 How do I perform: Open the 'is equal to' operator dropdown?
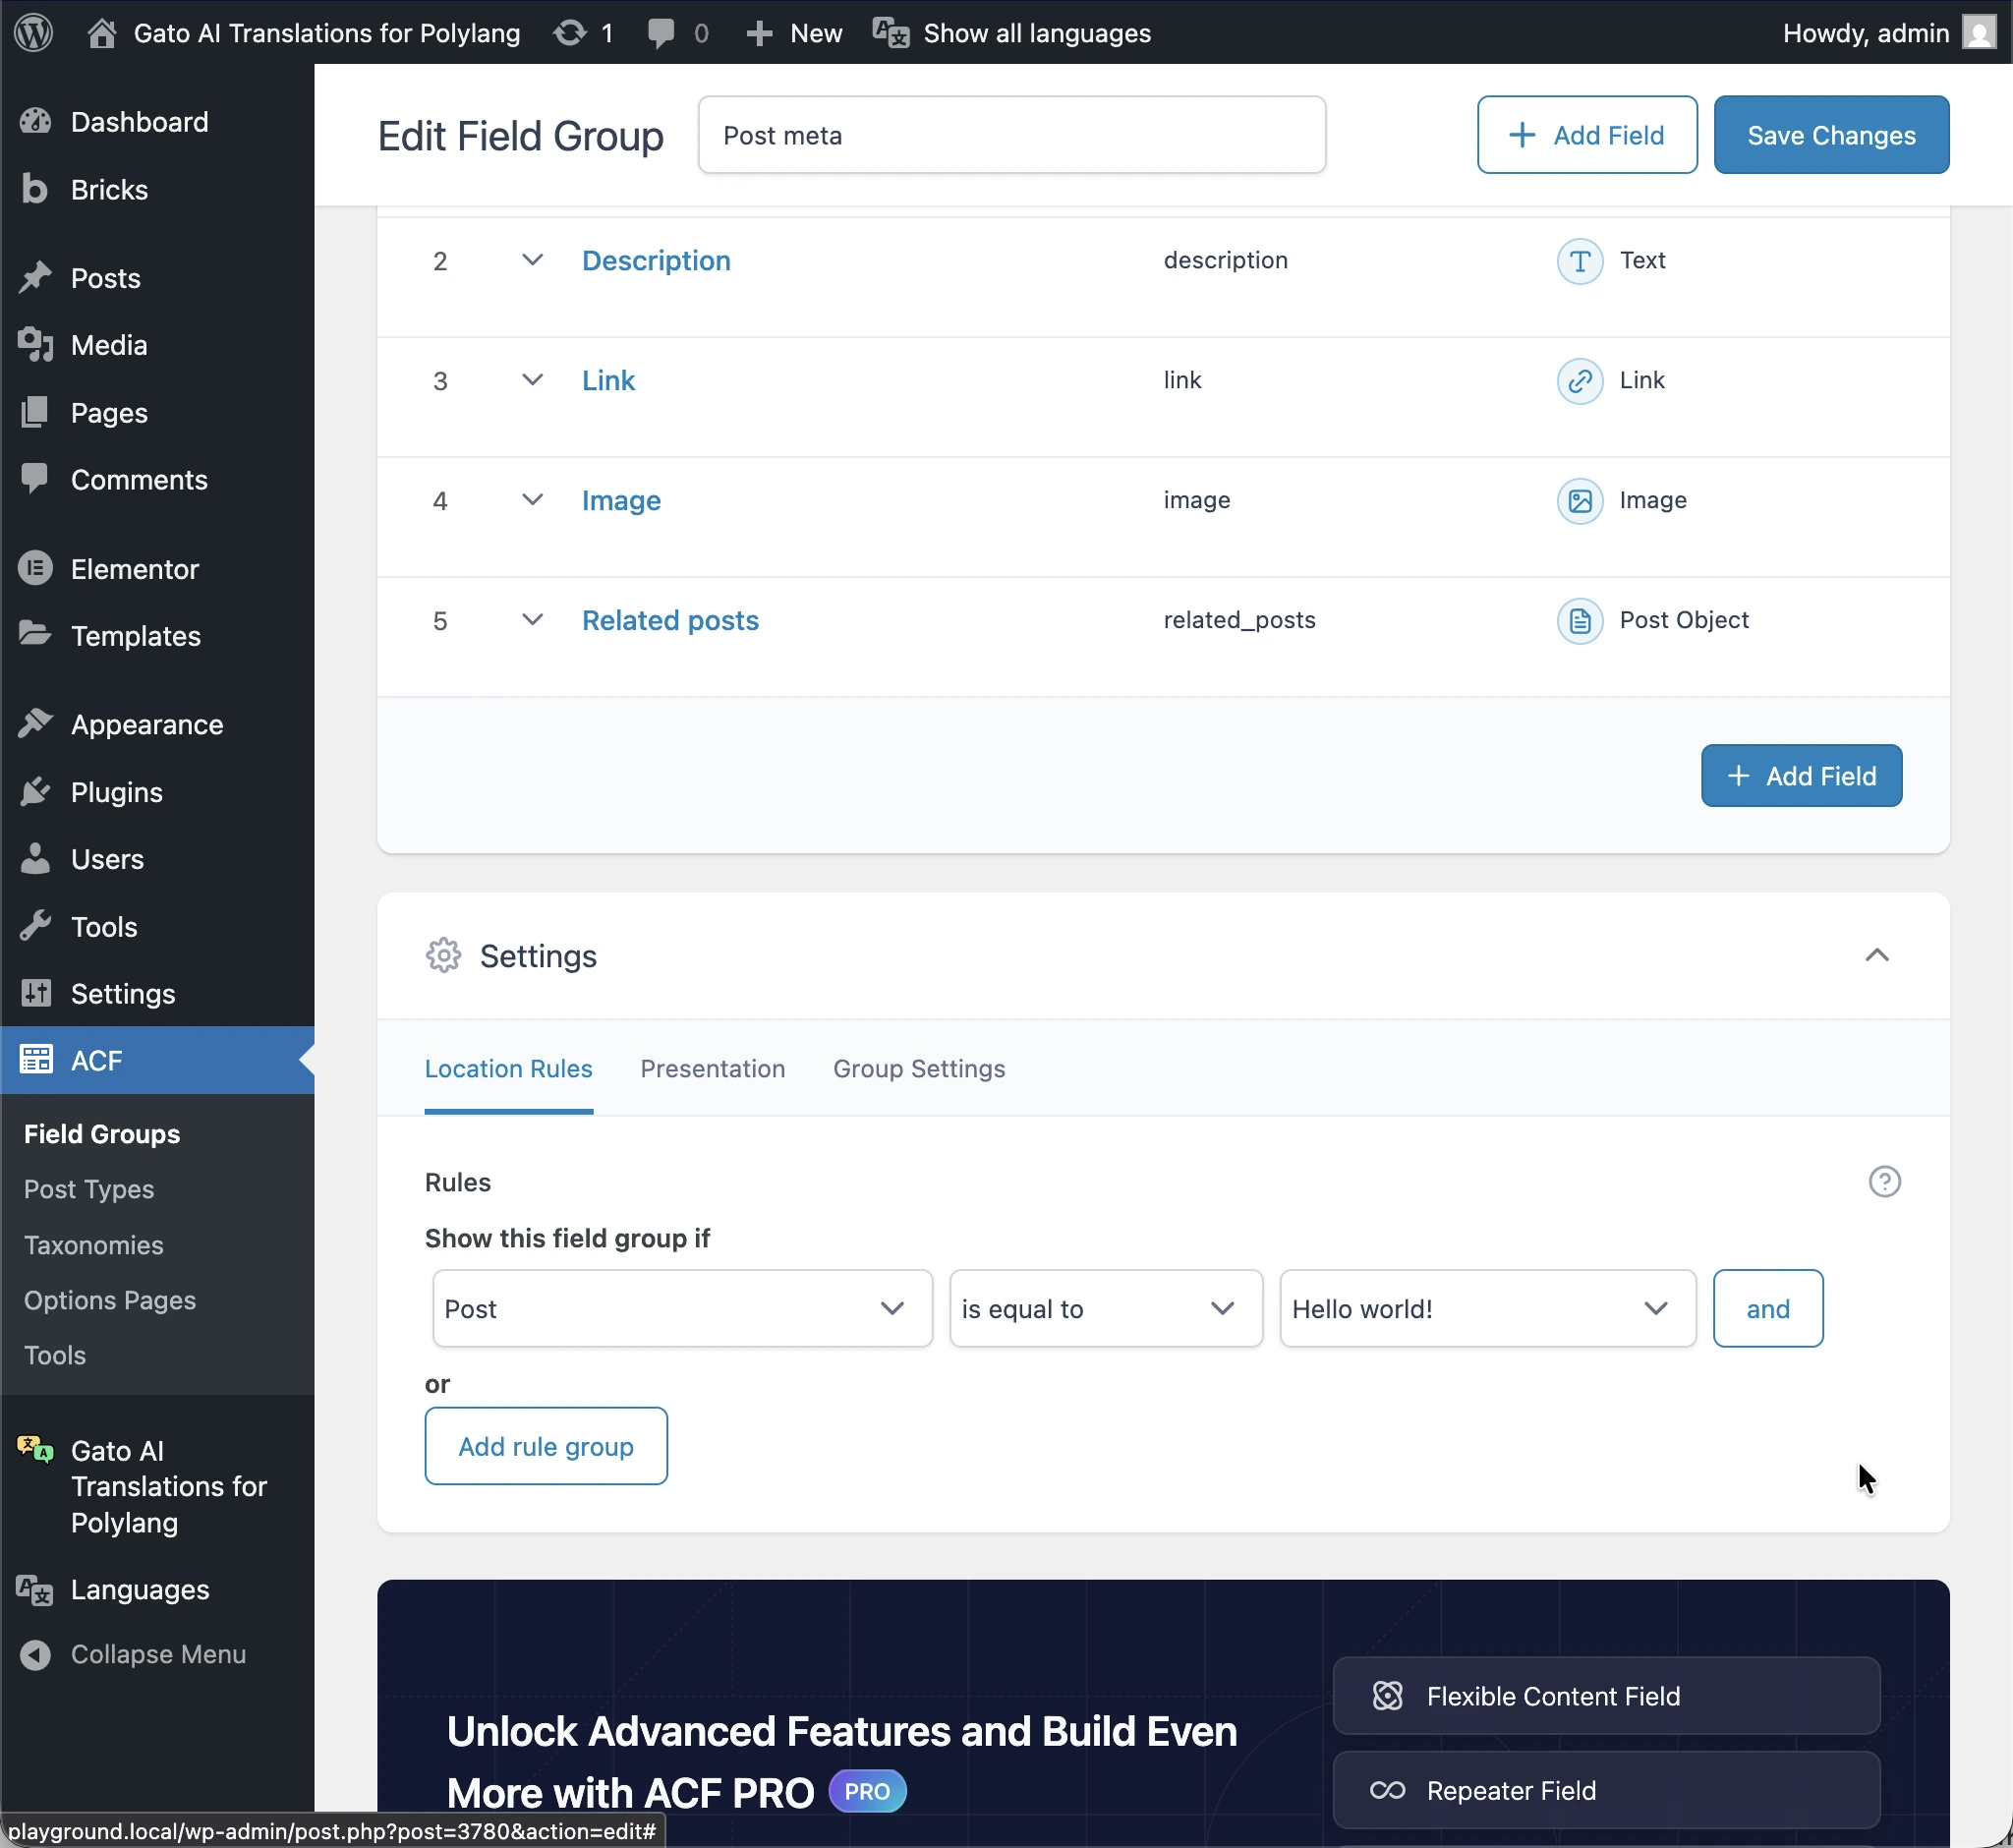1105,1308
